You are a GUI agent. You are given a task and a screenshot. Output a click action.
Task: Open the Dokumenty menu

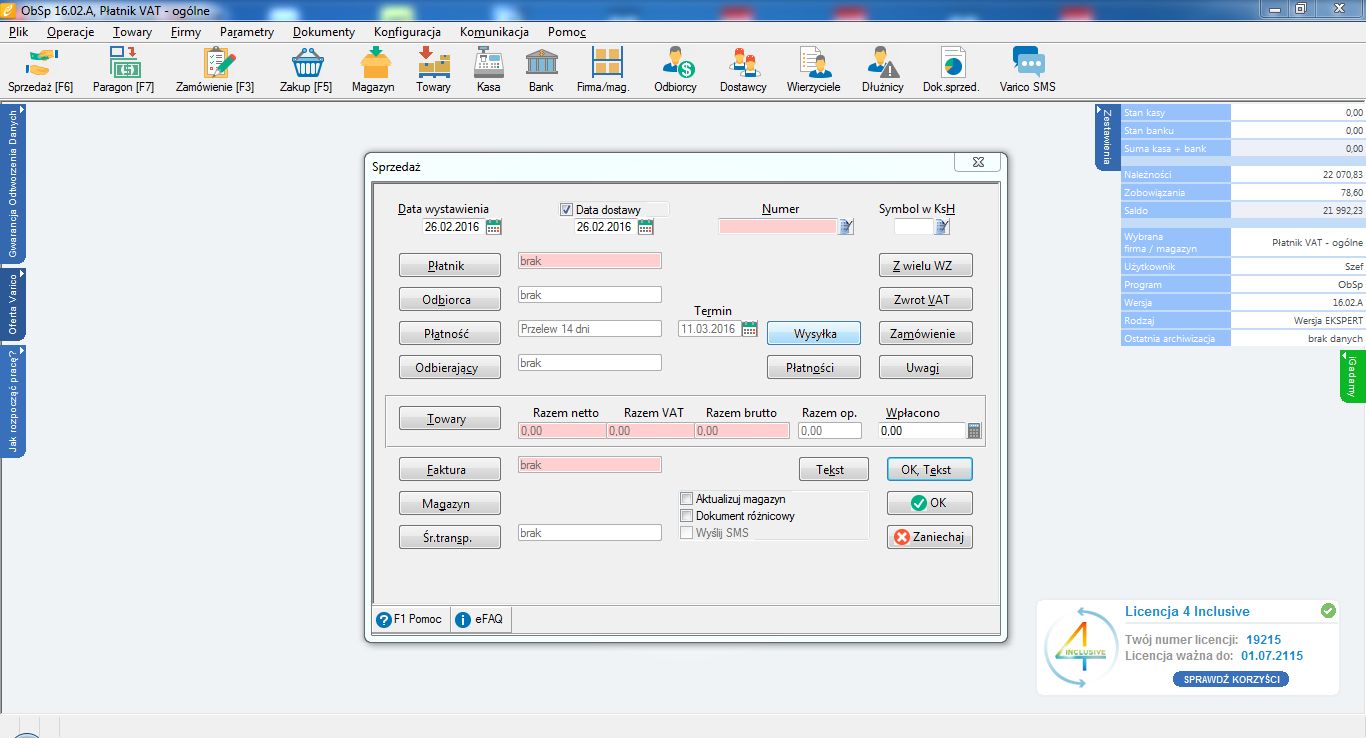[x=324, y=32]
